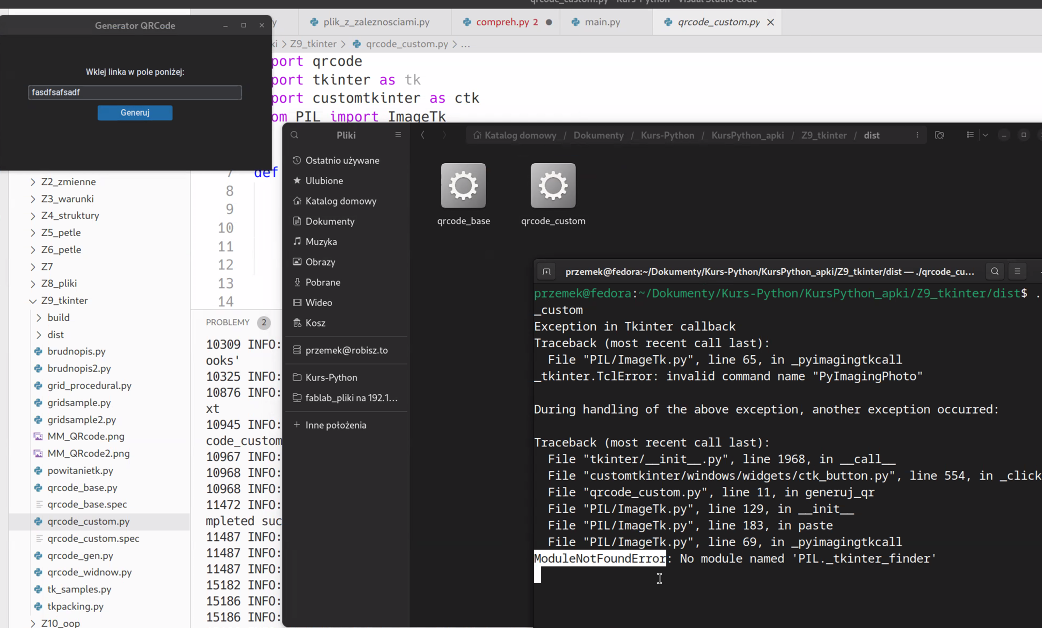Open the hamburger menu beside the Pliki title
Image resolution: width=1042 pixels, height=628 pixels.
pyautogui.click(x=398, y=135)
